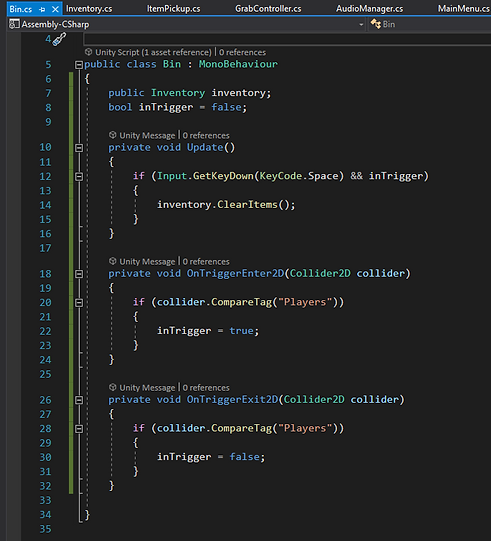Click CompareTag on line 20

242,303
